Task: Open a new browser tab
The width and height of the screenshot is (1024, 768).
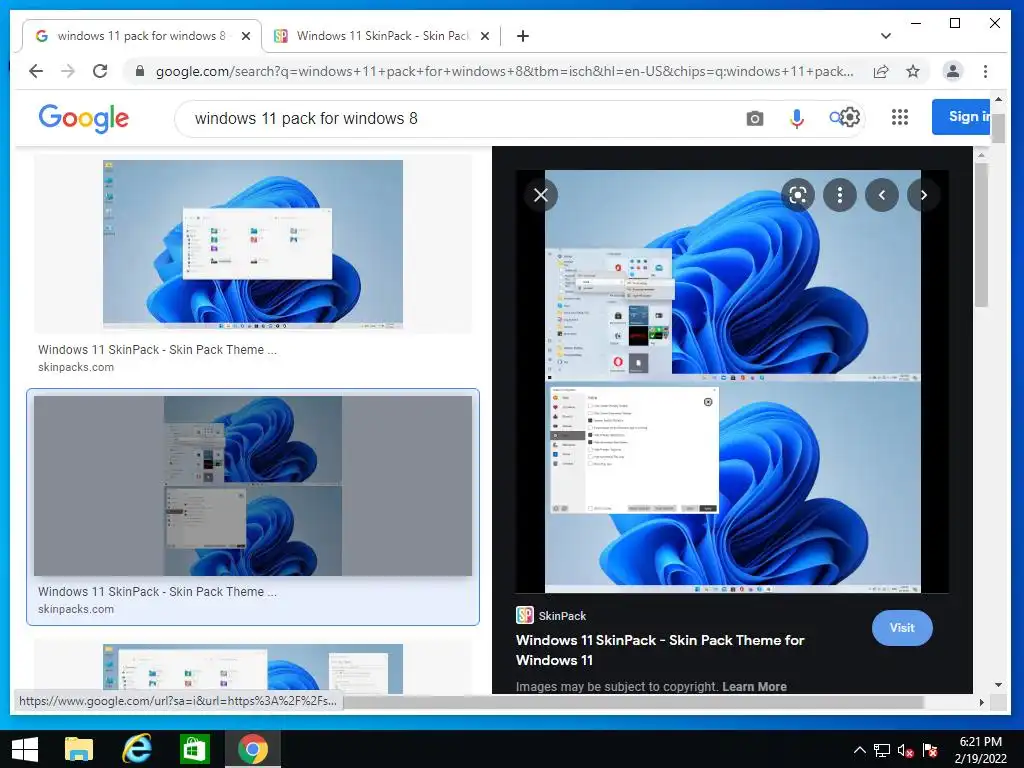Action: click(522, 36)
